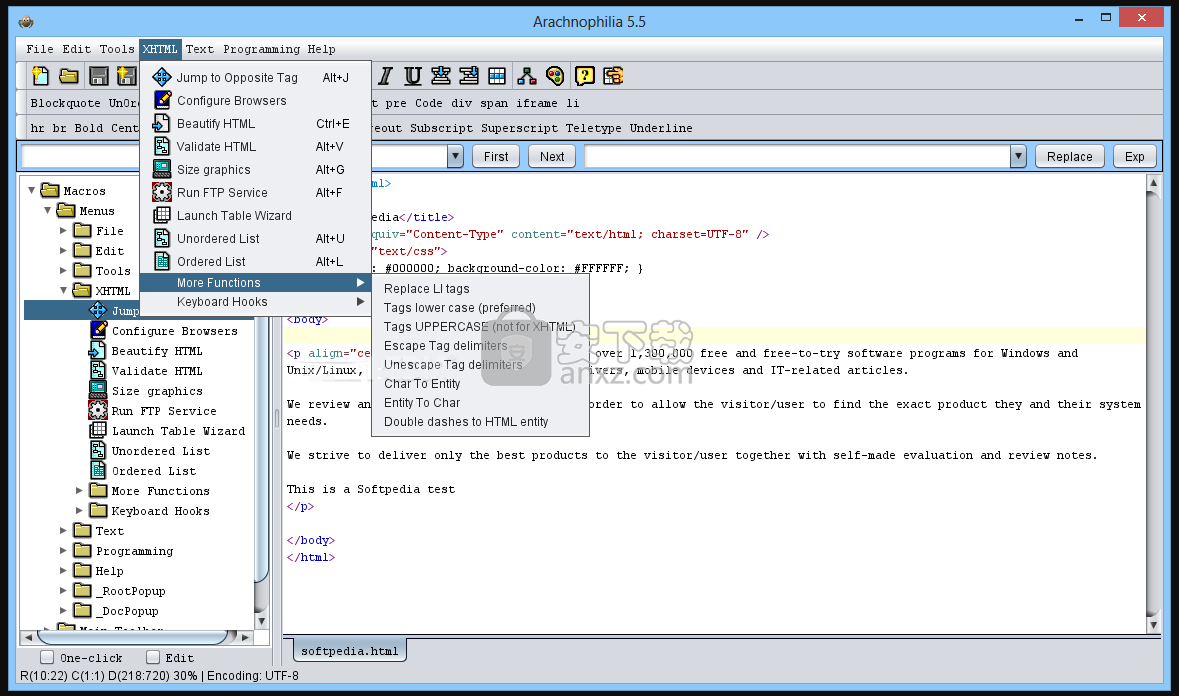Click the plain floppy disk Save icon

click(99, 76)
